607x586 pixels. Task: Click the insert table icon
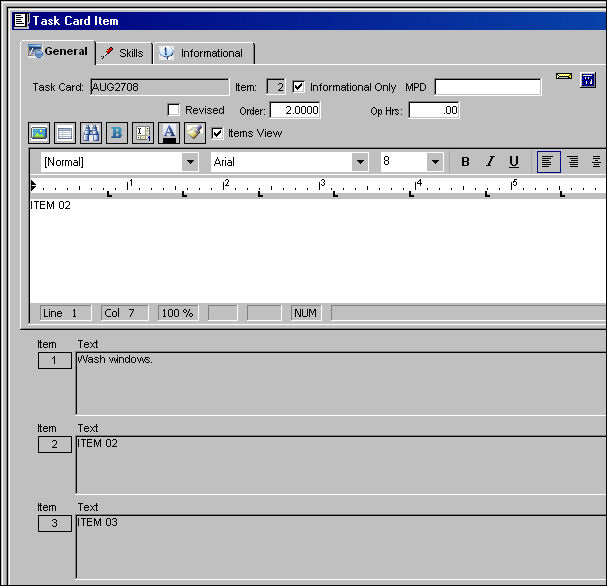coord(65,133)
